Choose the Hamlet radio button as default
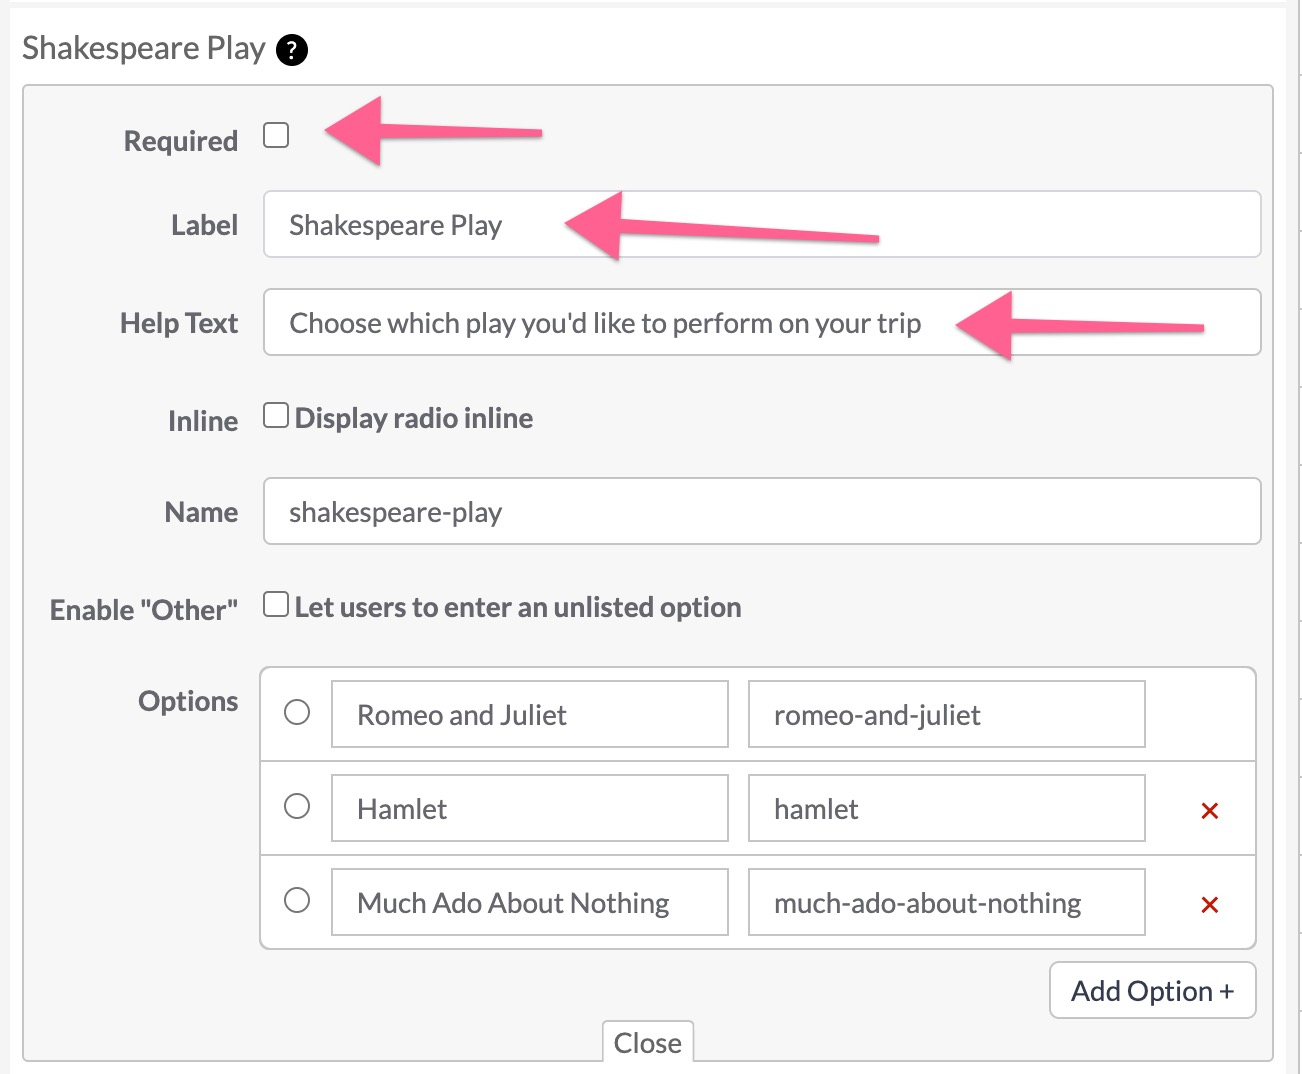 (x=297, y=806)
